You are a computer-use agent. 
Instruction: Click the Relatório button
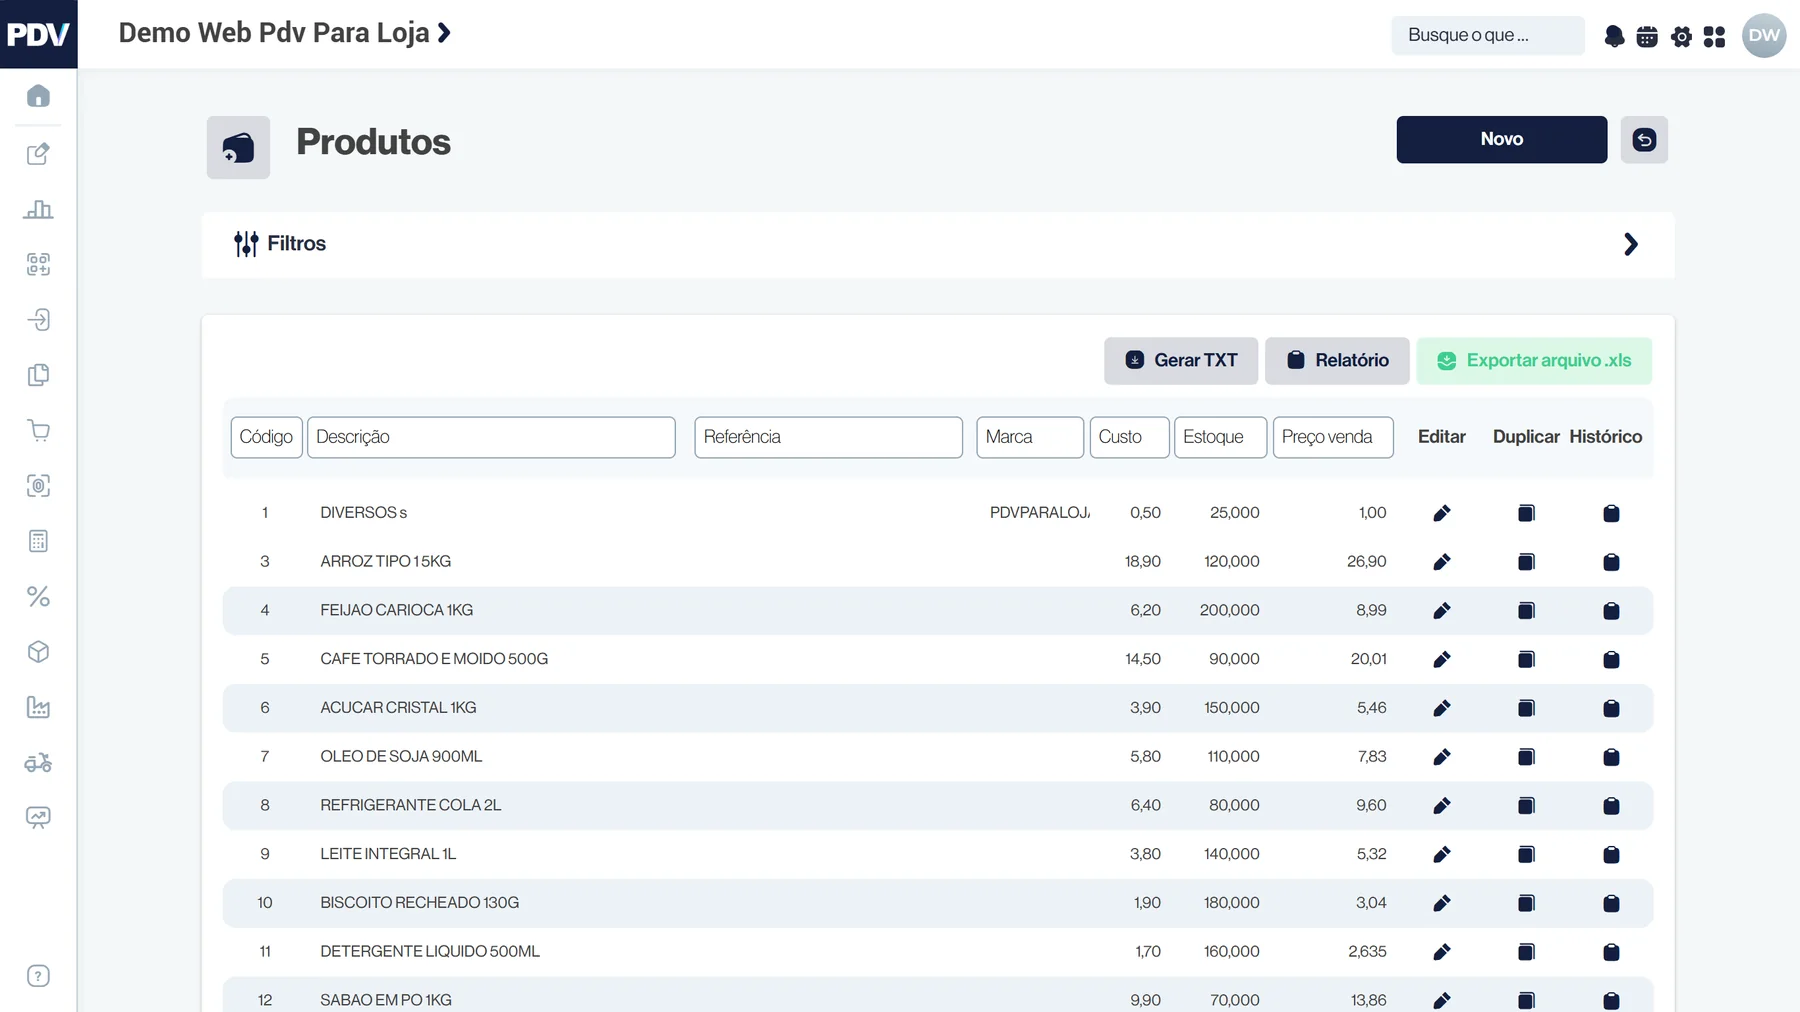pos(1337,360)
